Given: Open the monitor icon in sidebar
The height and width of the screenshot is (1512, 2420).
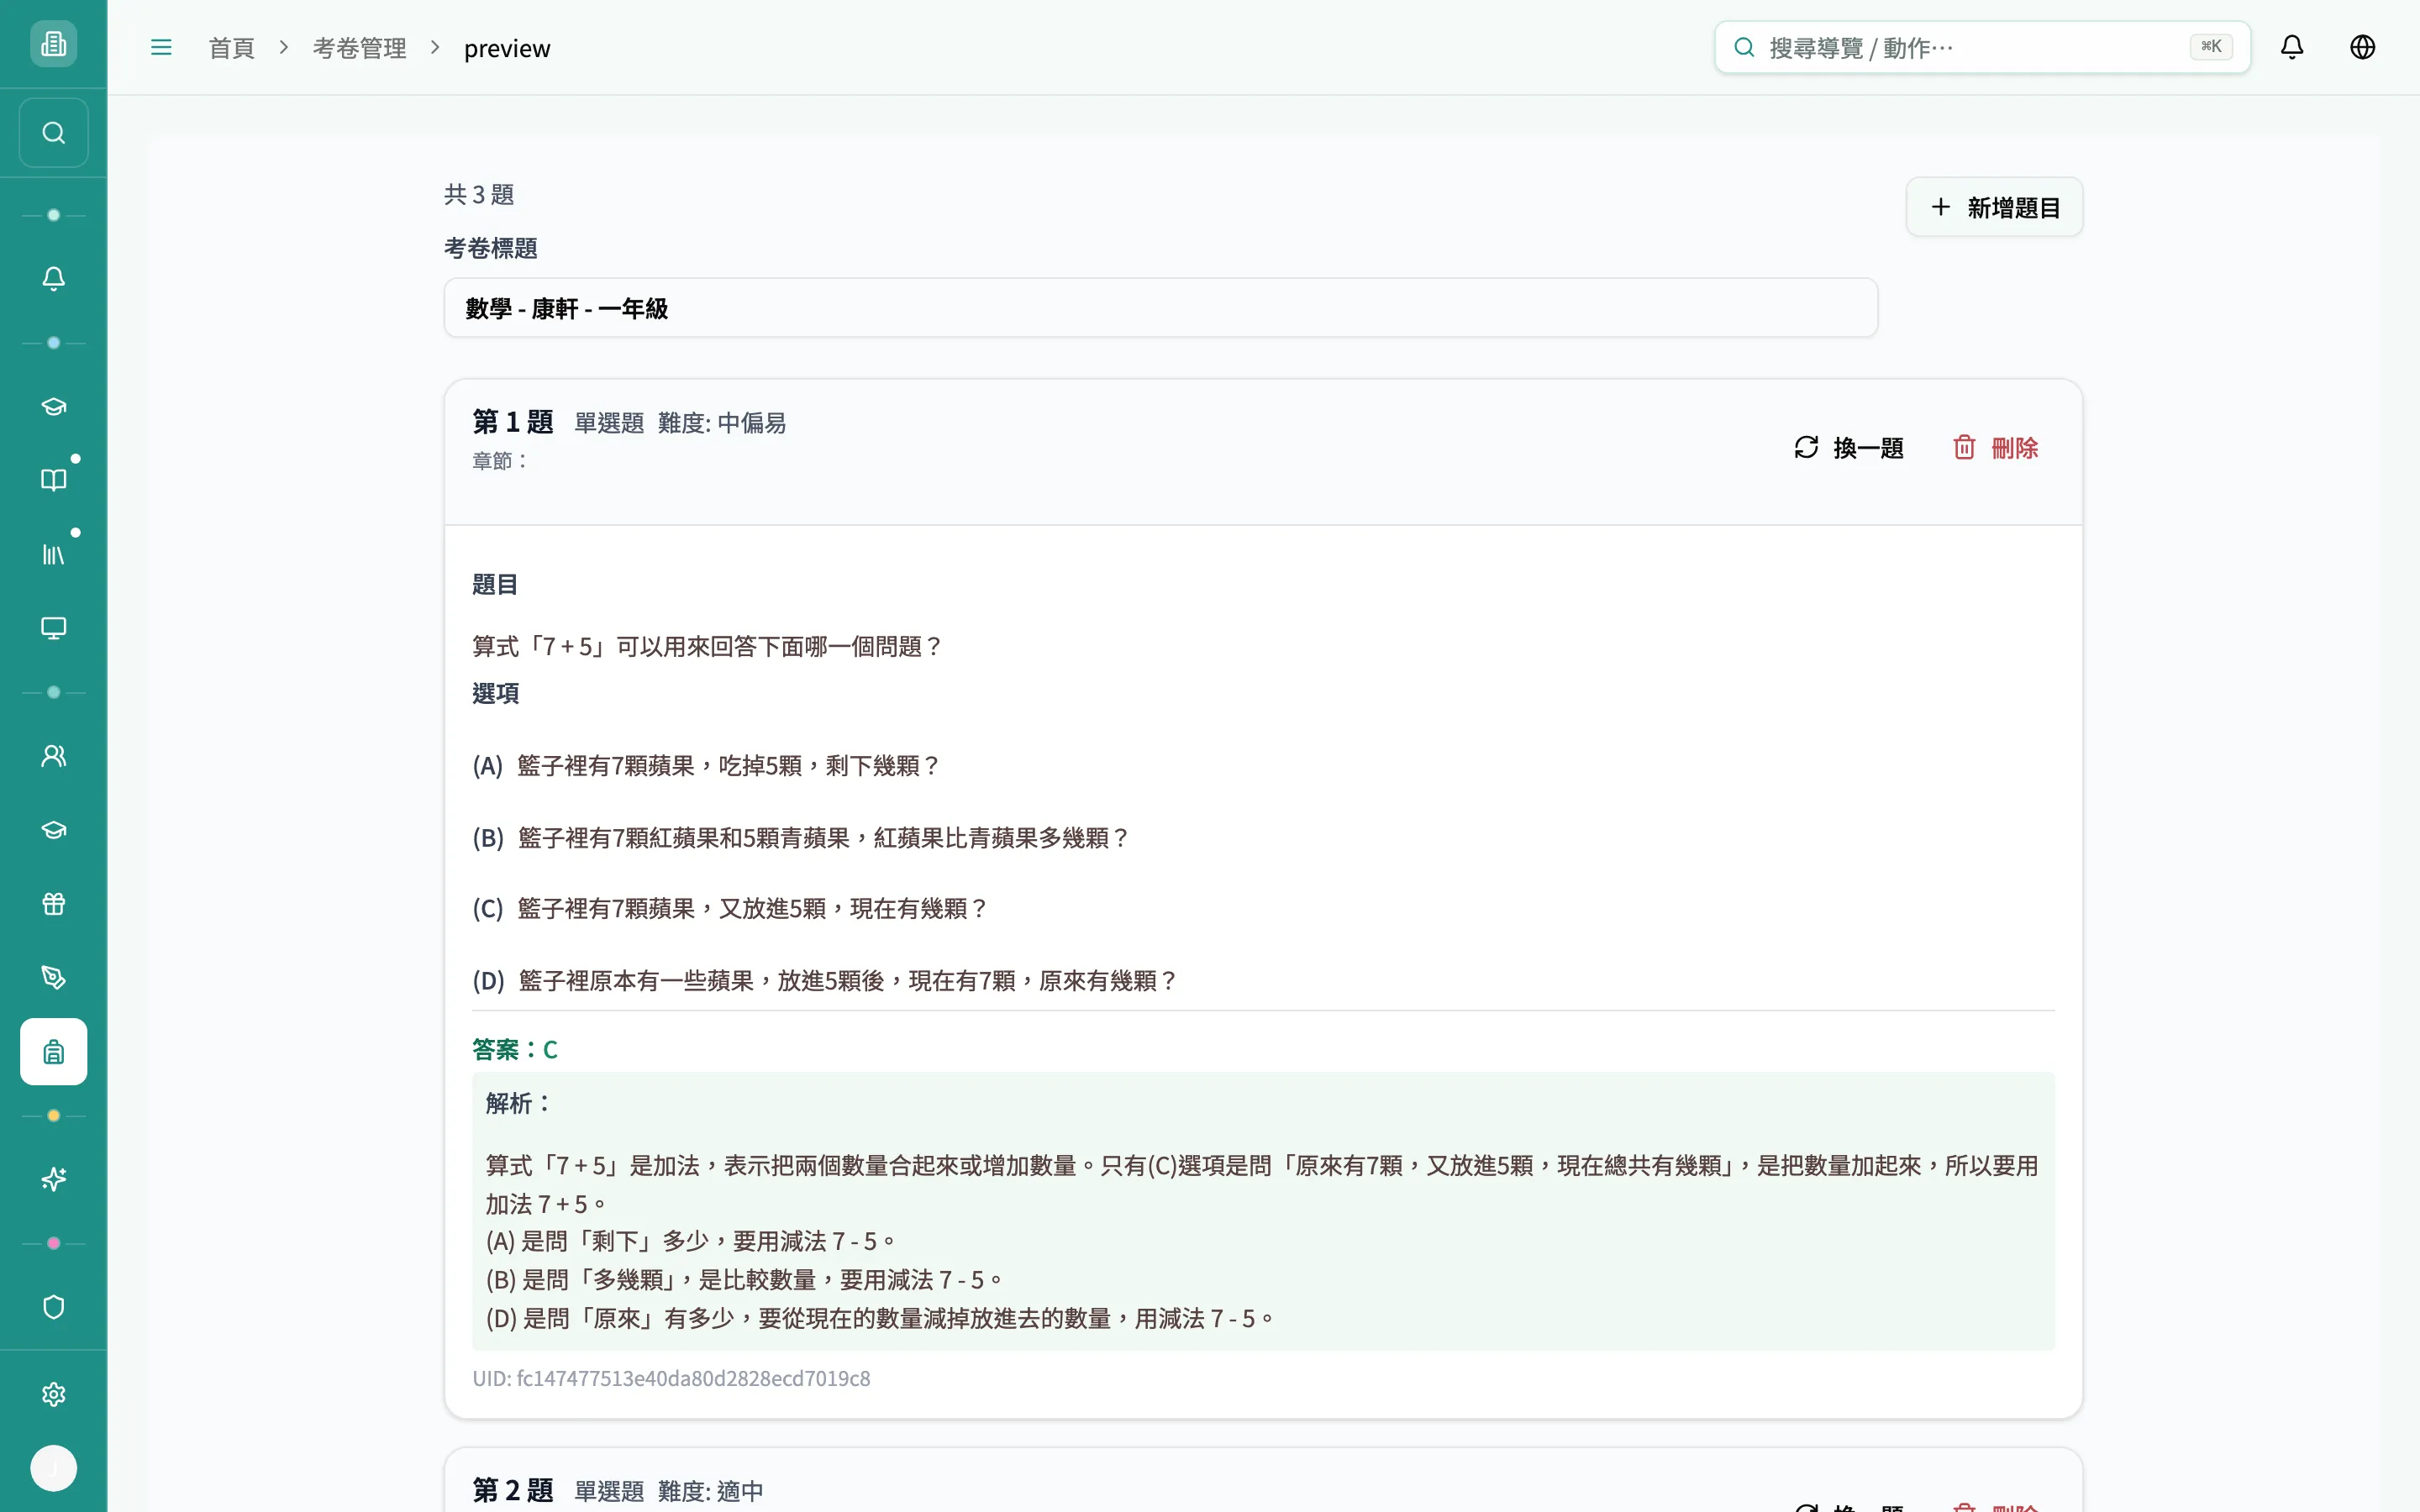Looking at the screenshot, I should point(53,628).
